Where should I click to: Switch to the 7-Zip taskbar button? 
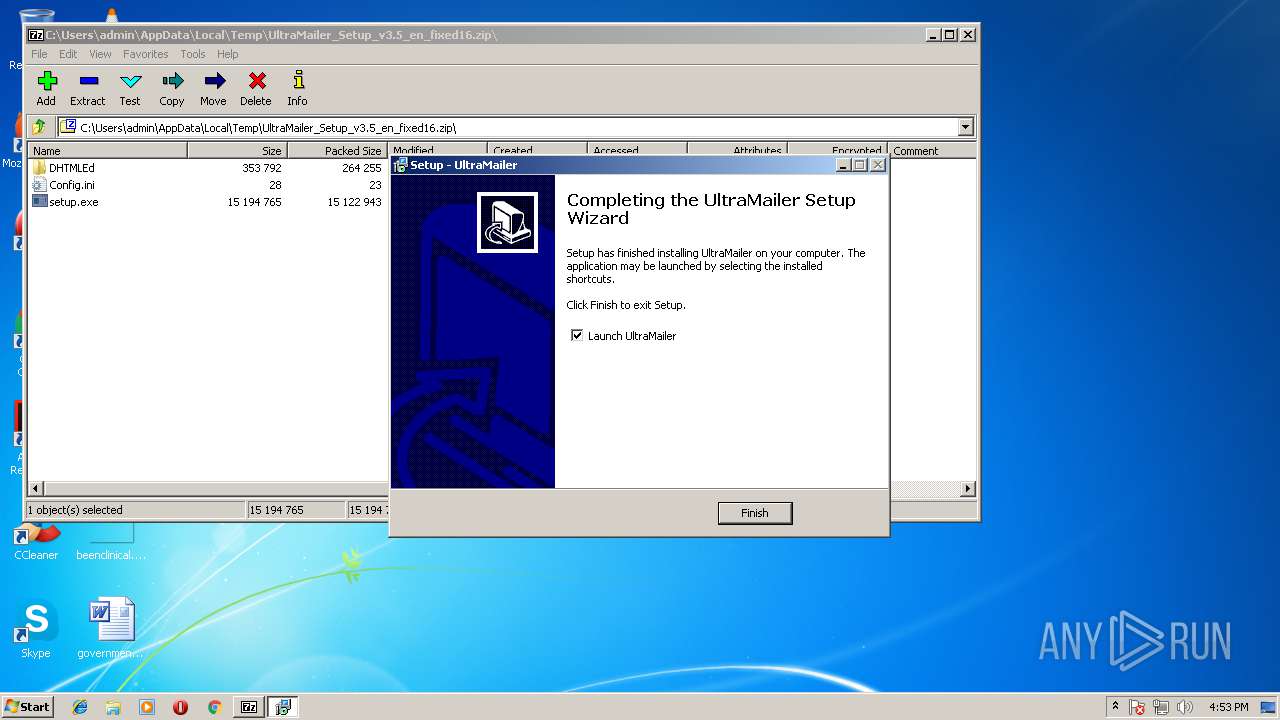click(249, 707)
